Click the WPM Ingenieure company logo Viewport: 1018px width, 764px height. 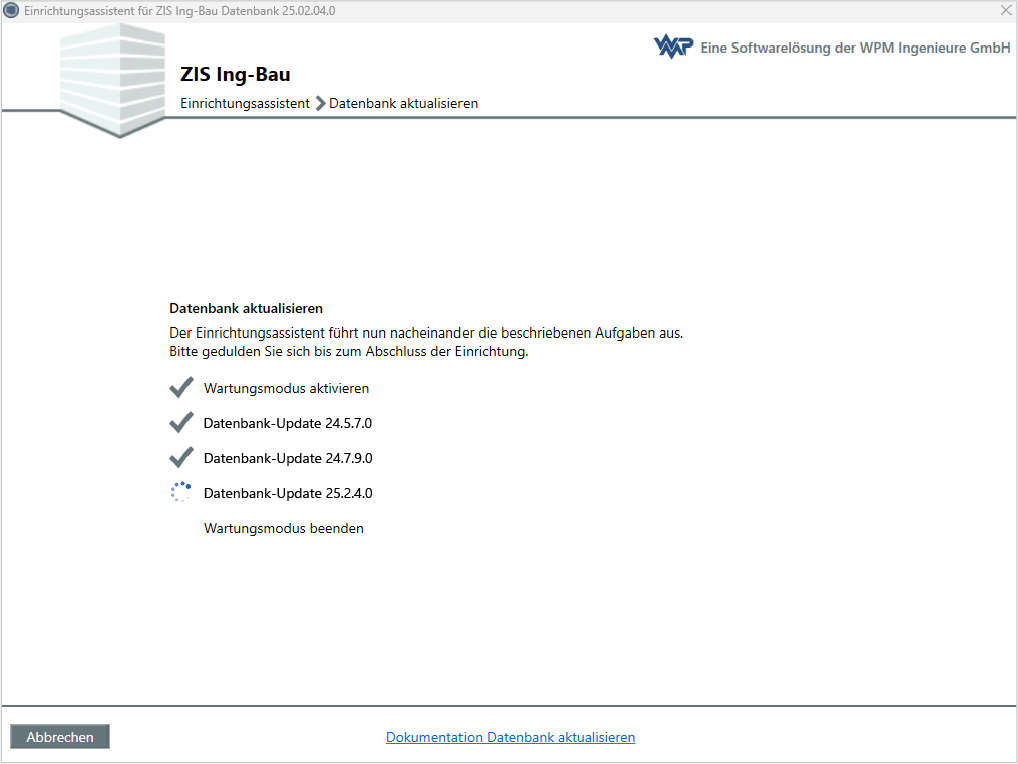point(672,45)
